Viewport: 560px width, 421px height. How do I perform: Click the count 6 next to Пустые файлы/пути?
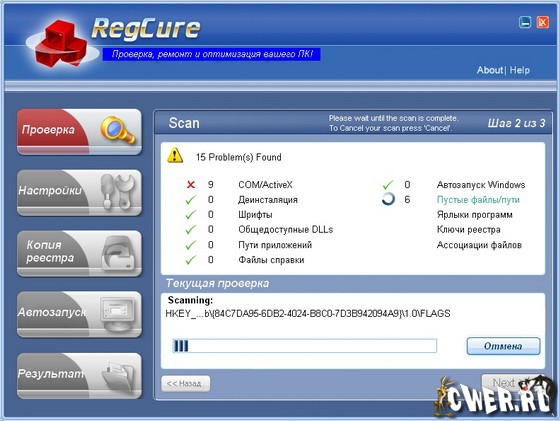pyautogui.click(x=407, y=200)
